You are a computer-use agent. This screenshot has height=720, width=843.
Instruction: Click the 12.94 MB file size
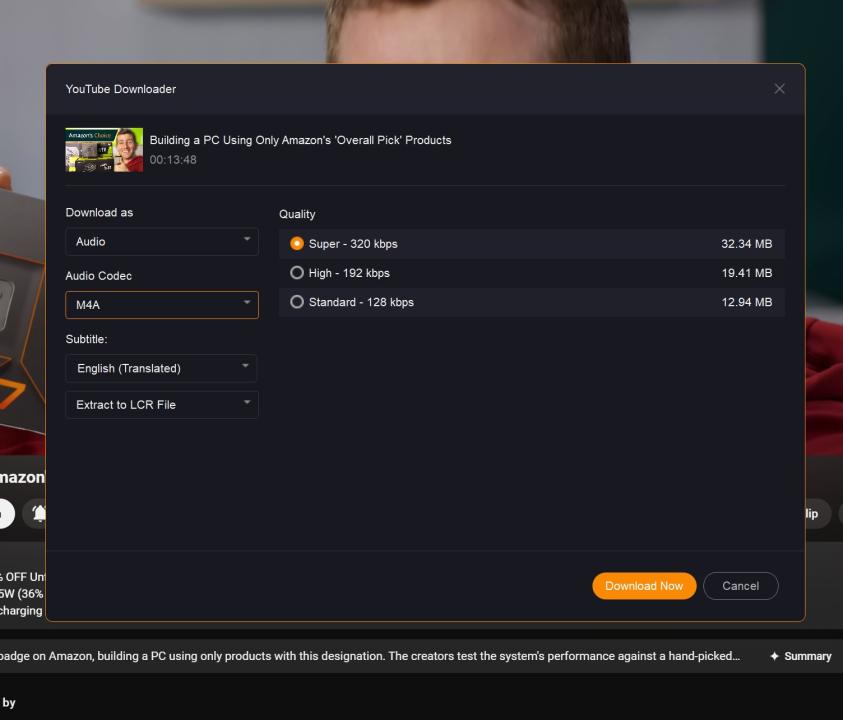pos(746,302)
